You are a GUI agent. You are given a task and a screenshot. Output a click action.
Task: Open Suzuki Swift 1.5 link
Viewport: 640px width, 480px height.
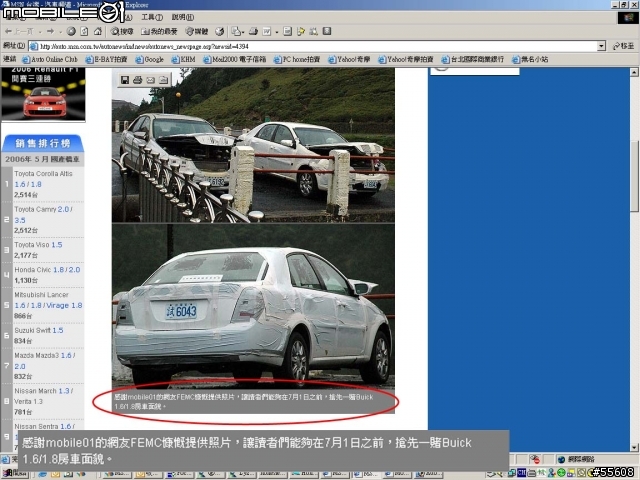(x=58, y=330)
